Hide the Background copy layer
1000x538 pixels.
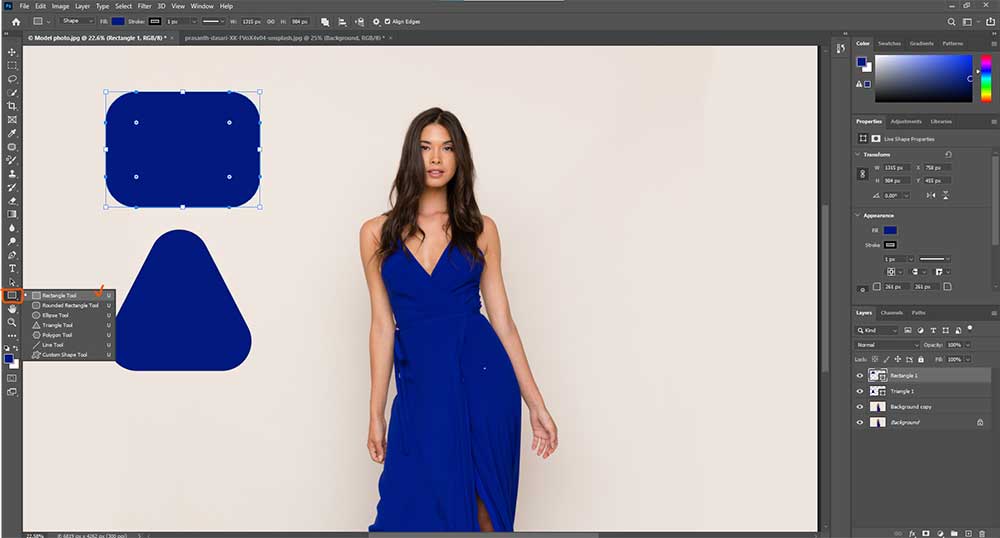(x=860, y=407)
